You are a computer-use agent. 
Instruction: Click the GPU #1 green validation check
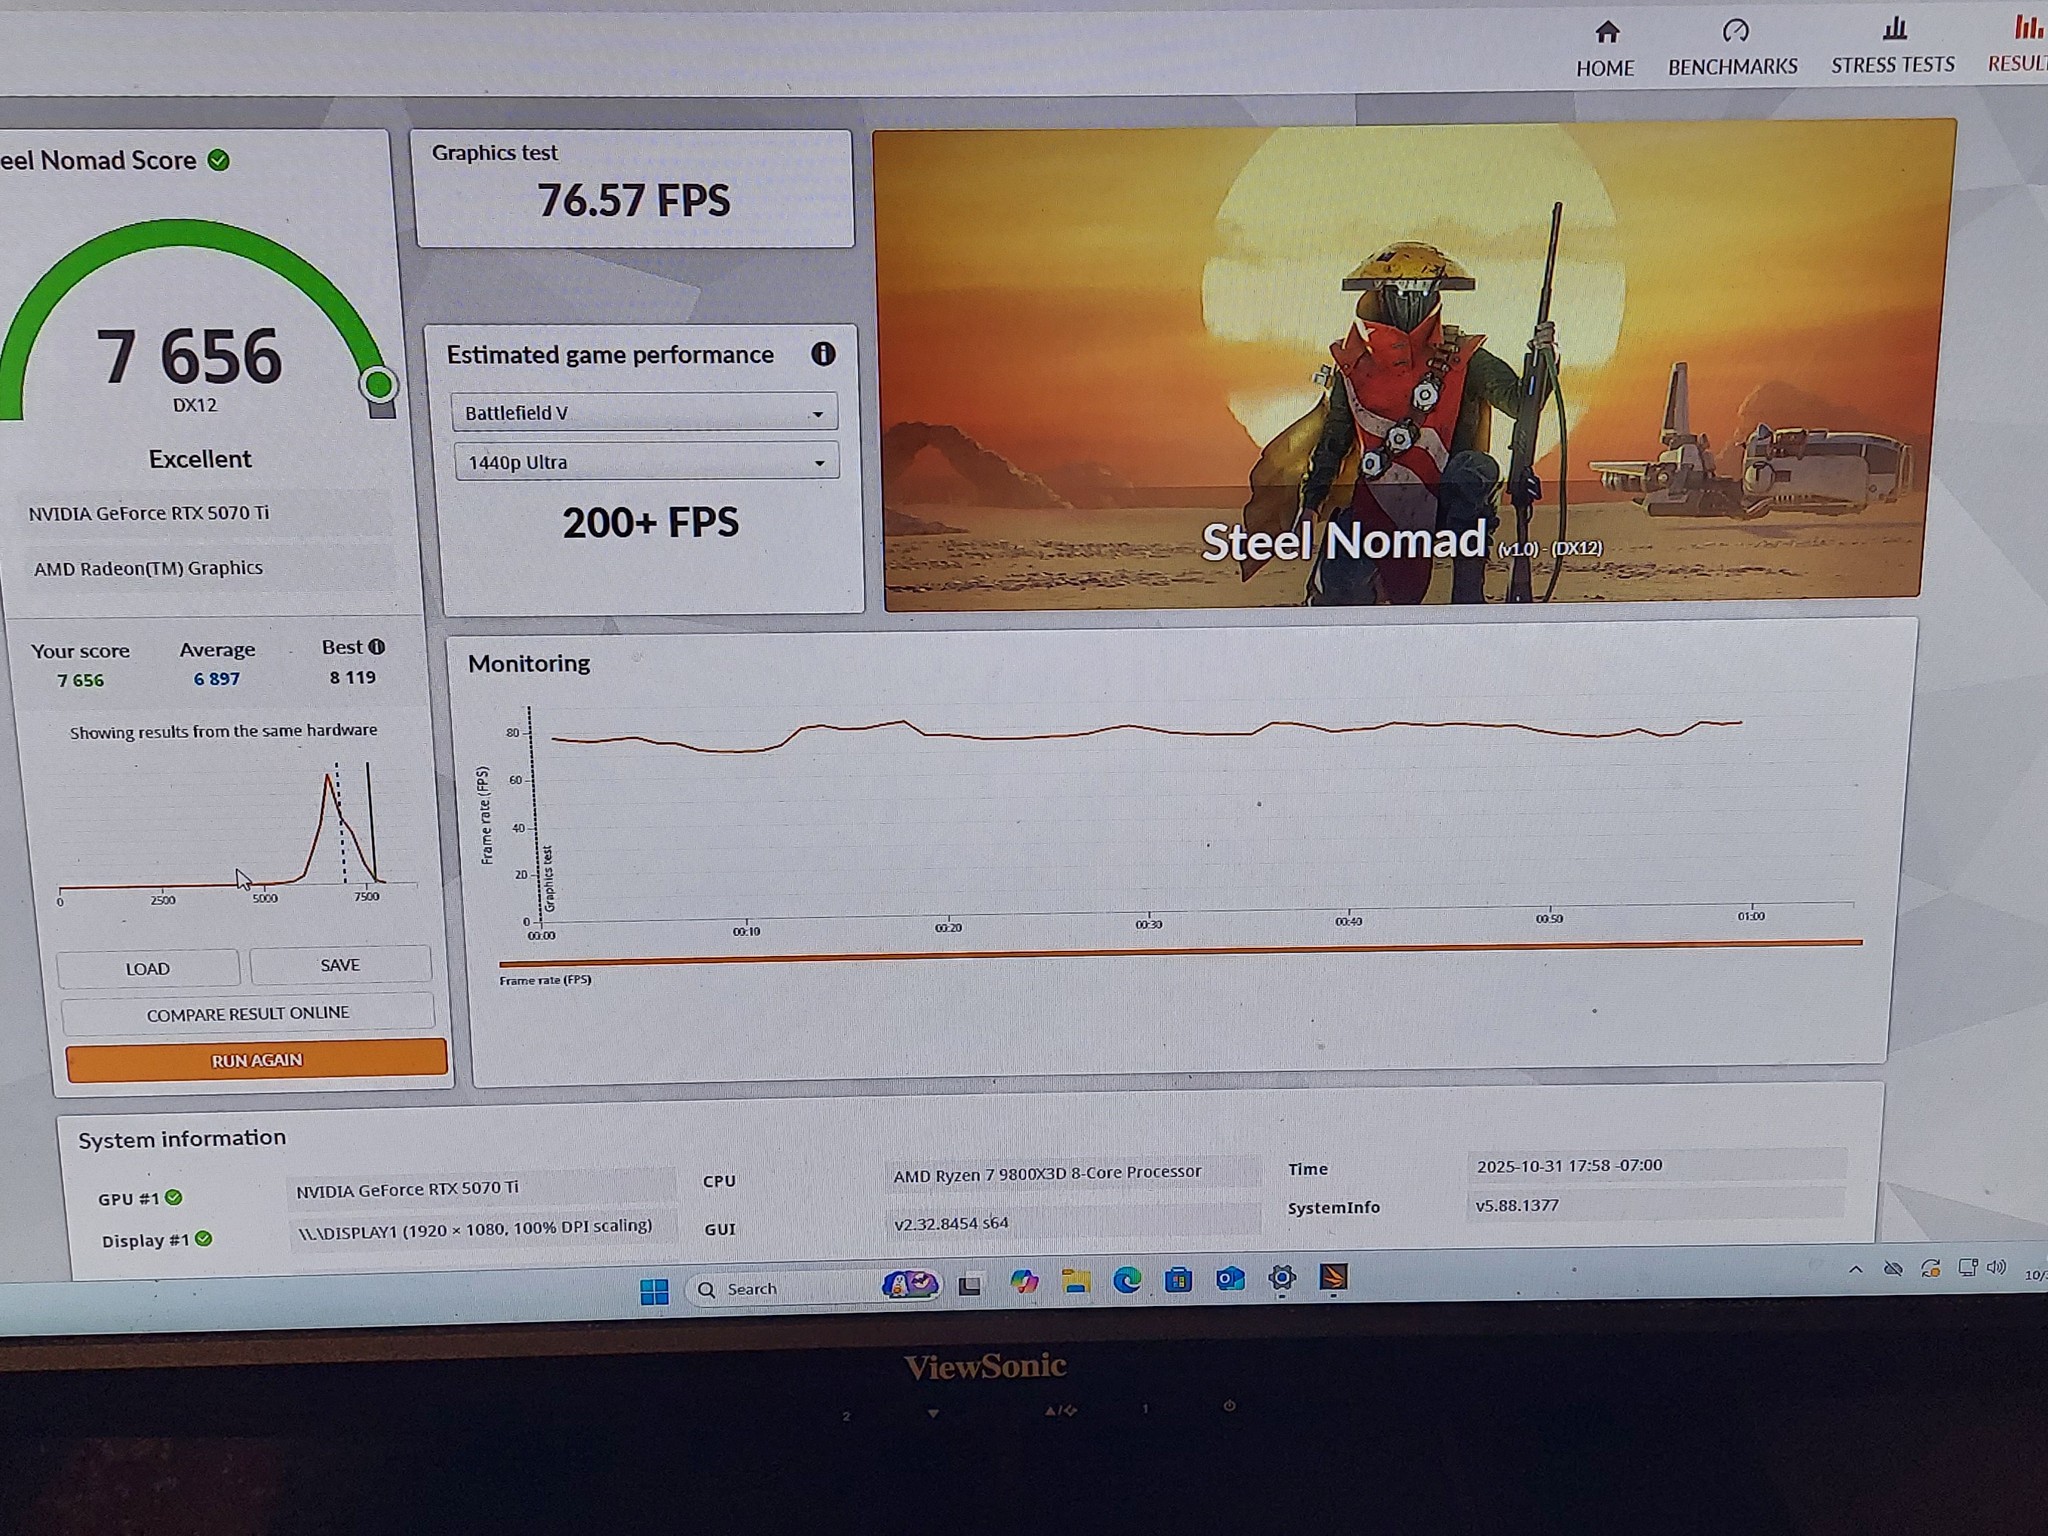click(x=174, y=1197)
